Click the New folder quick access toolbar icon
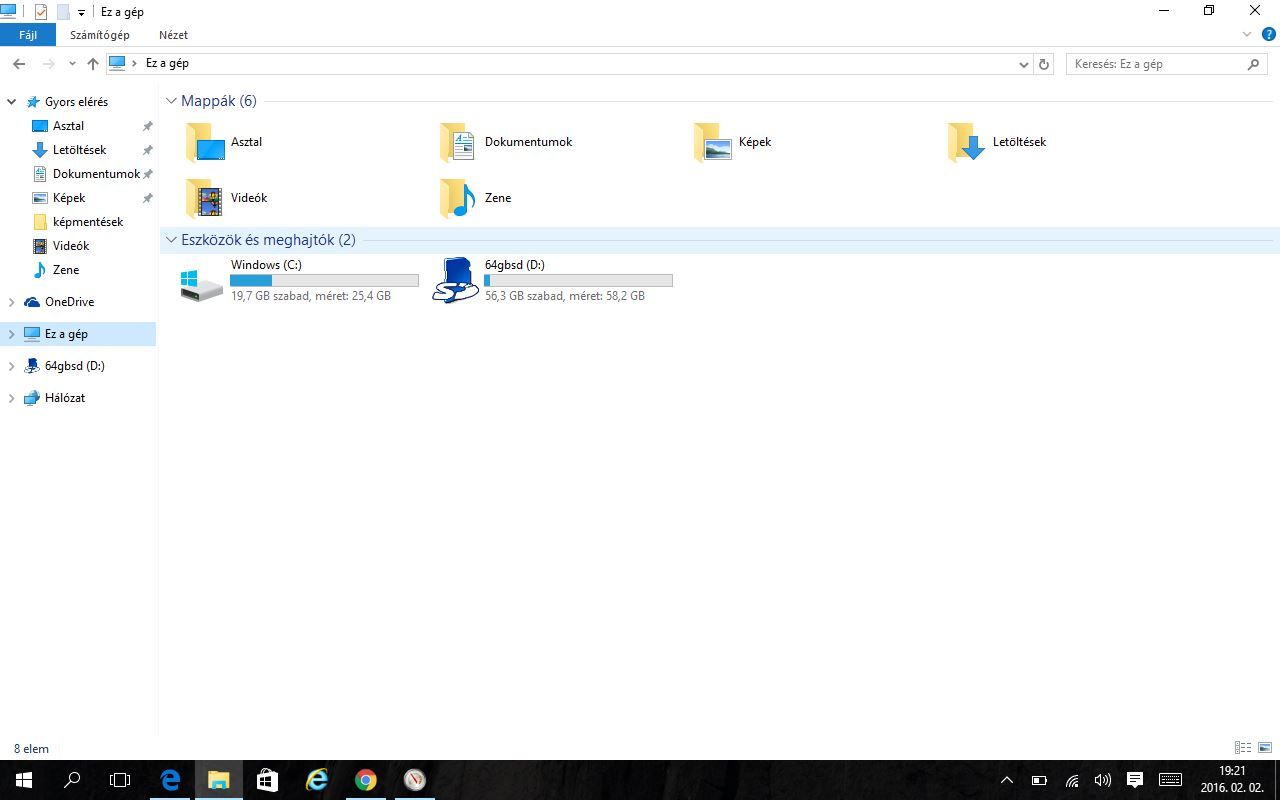Screen dimensions: 1280x800 tap(63, 12)
